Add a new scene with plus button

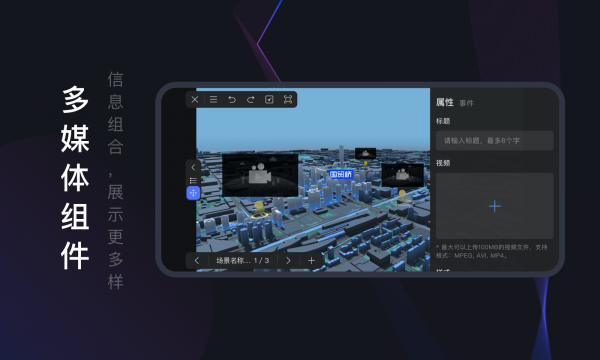(311, 261)
